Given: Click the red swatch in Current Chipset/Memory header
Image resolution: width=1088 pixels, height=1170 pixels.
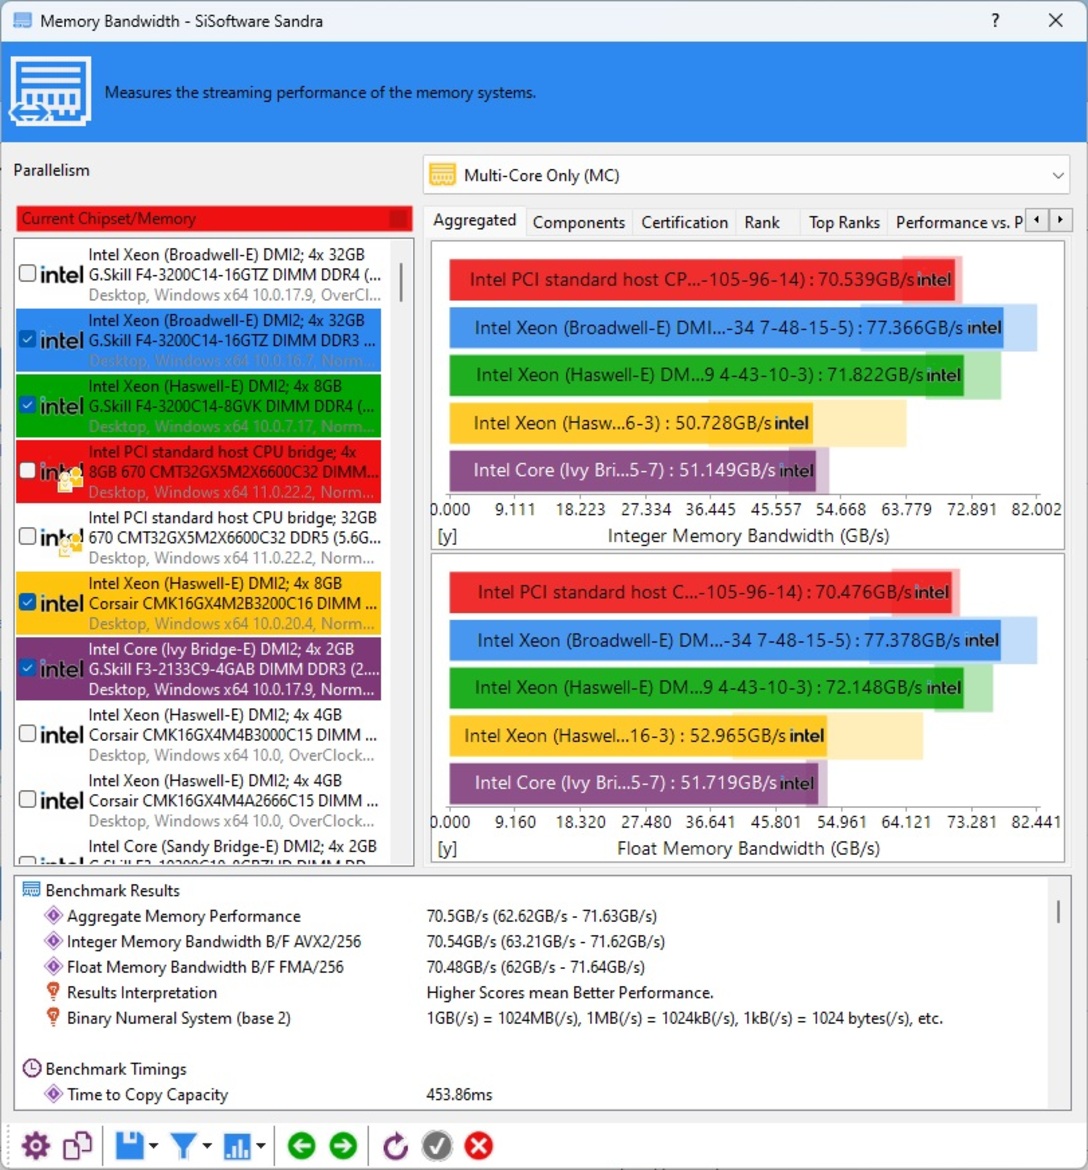Looking at the screenshot, I should tap(399, 219).
